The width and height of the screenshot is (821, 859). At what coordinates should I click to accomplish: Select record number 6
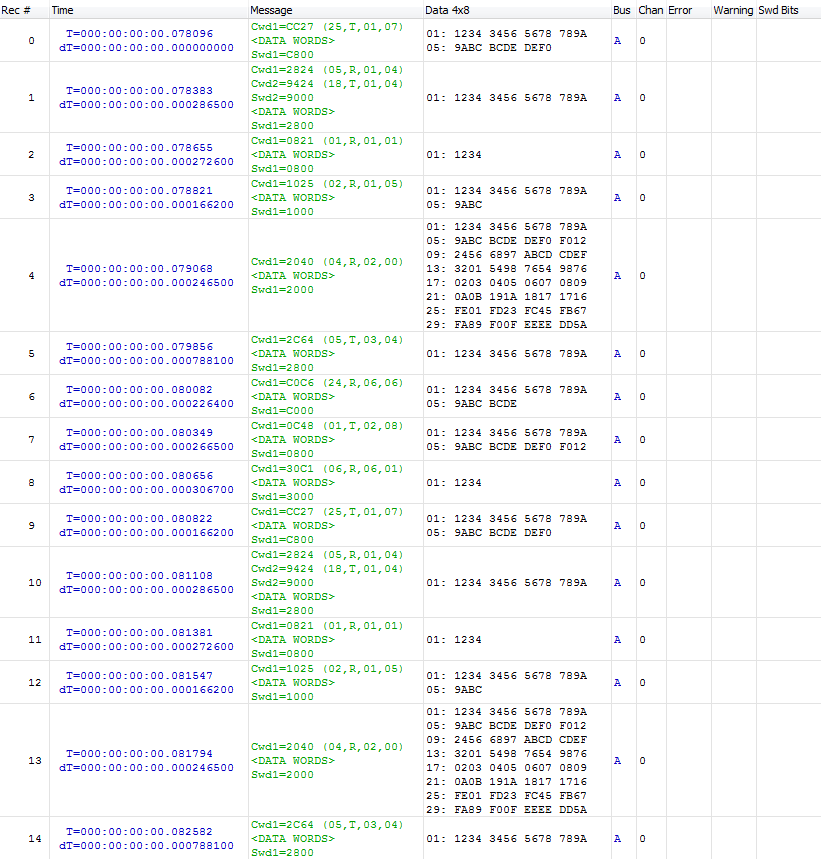(31, 397)
